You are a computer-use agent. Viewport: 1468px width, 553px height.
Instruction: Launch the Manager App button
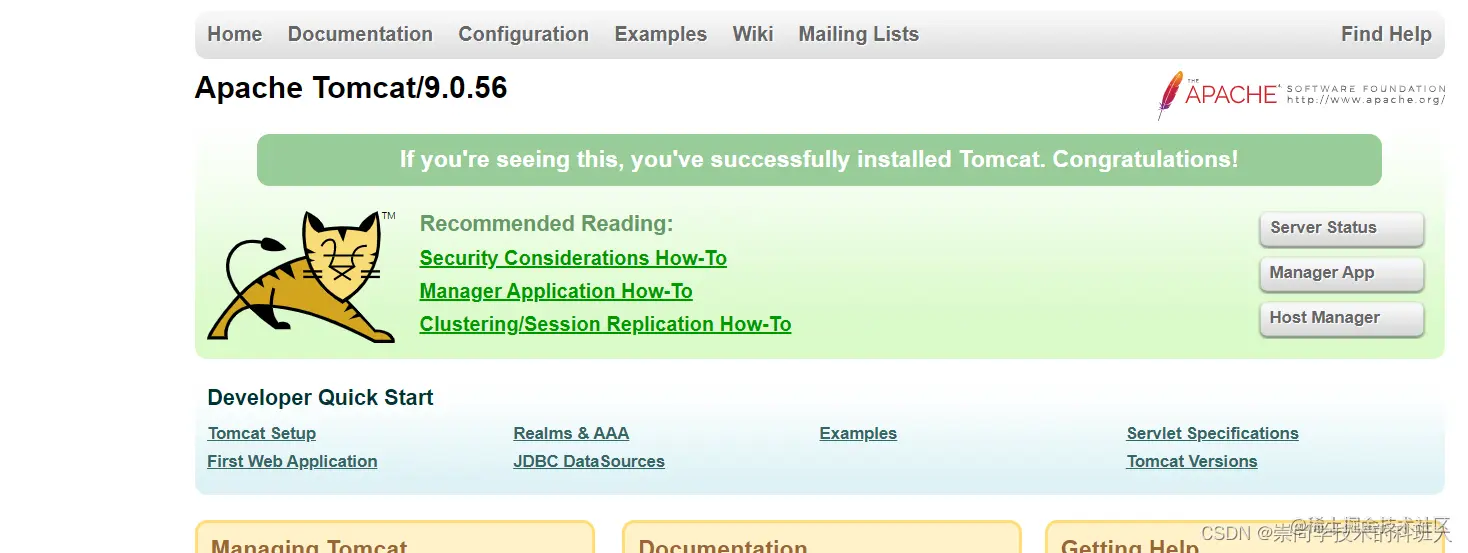(1341, 273)
